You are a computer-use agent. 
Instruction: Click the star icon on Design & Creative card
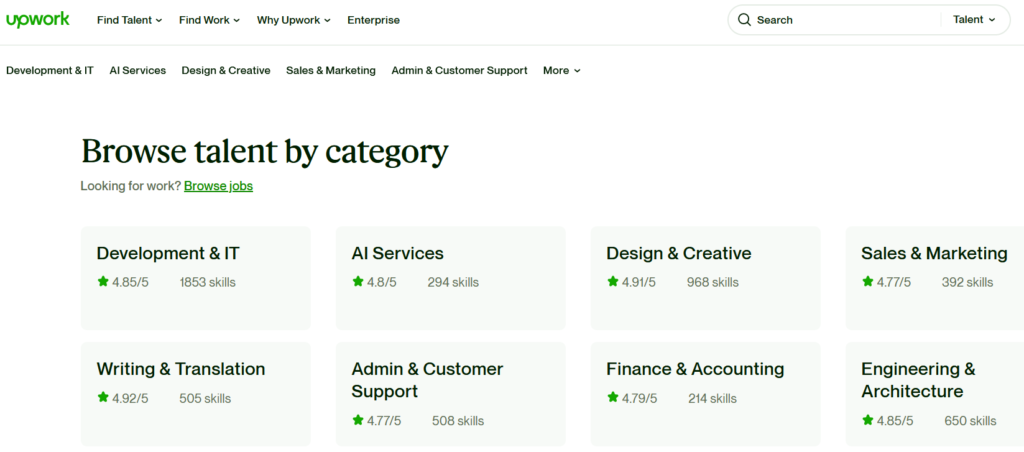pyautogui.click(x=612, y=282)
